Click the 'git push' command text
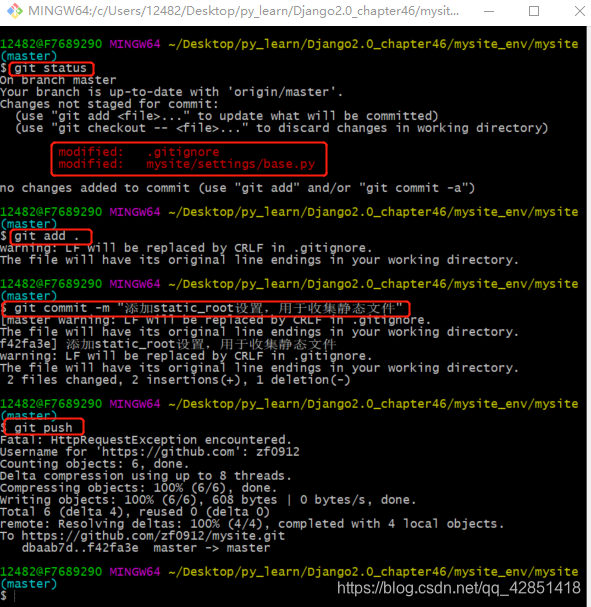This screenshot has height=607, width=591. click(43, 428)
